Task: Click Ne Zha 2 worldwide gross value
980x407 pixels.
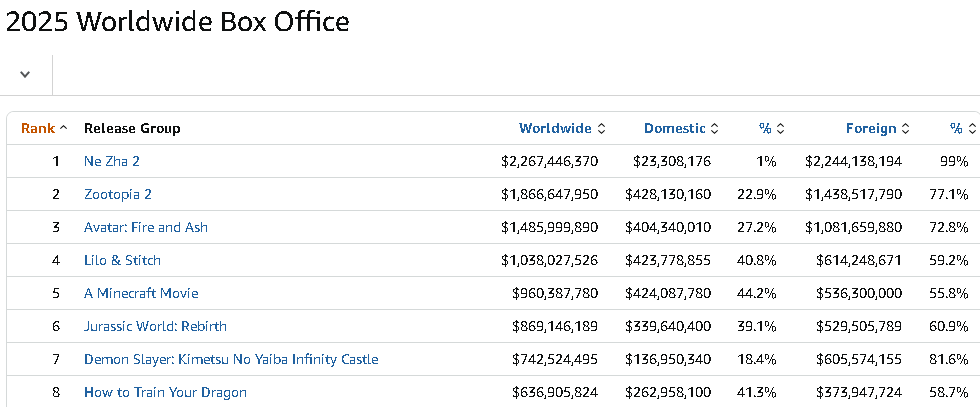Action: 549,161
